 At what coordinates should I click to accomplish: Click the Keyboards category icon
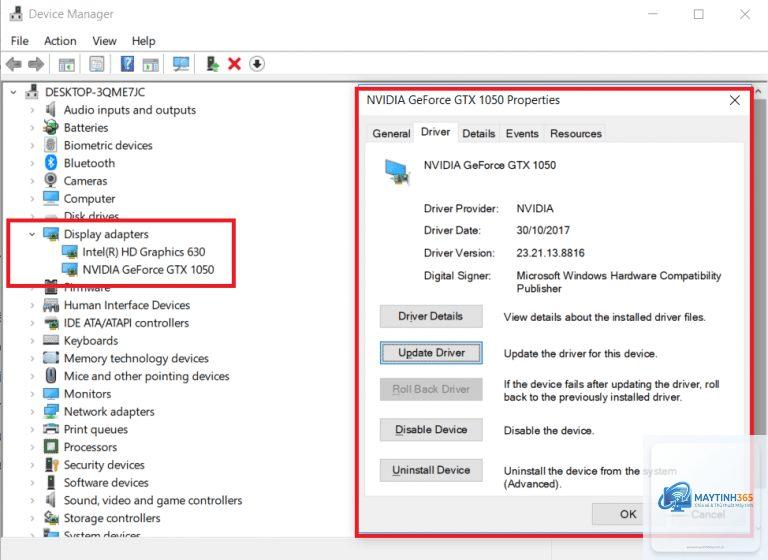[x=51, y=340]
